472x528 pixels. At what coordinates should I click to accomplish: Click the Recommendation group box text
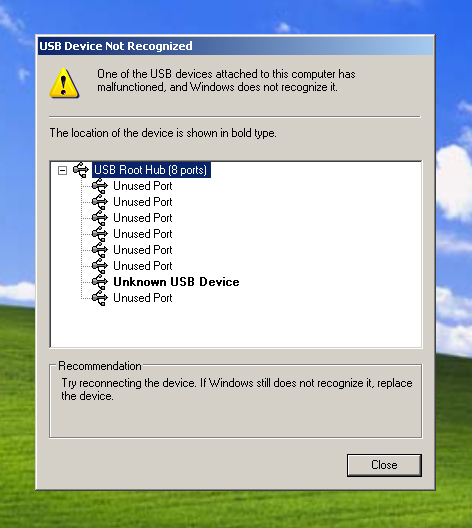point(237,389)
